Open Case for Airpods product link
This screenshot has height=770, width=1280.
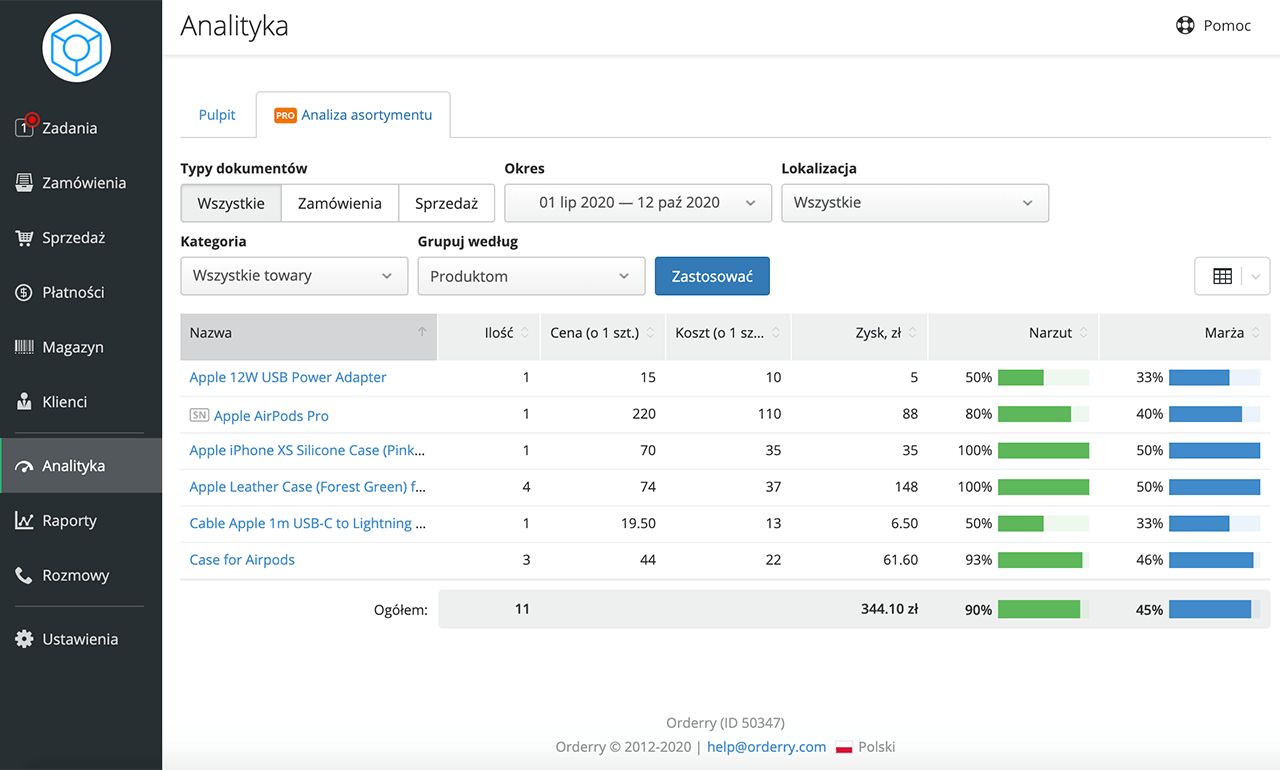click(242, 560)
